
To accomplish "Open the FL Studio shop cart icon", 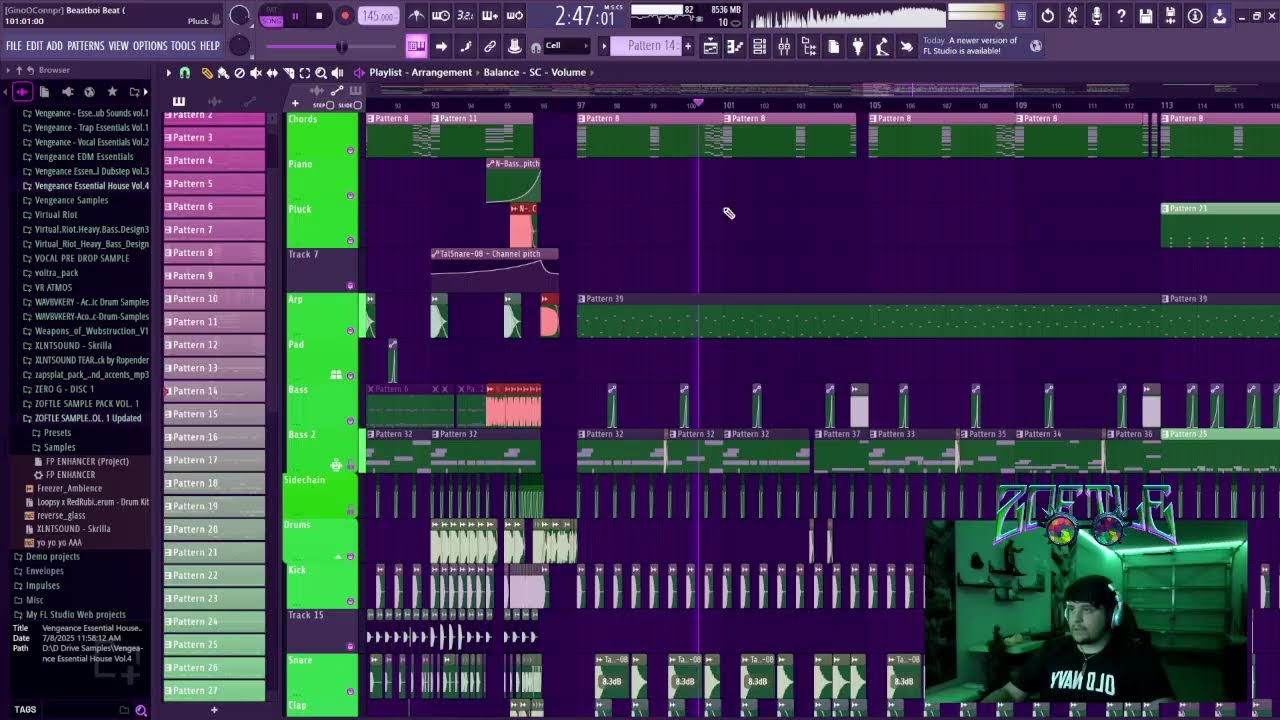I will (x=1021, y=16).
